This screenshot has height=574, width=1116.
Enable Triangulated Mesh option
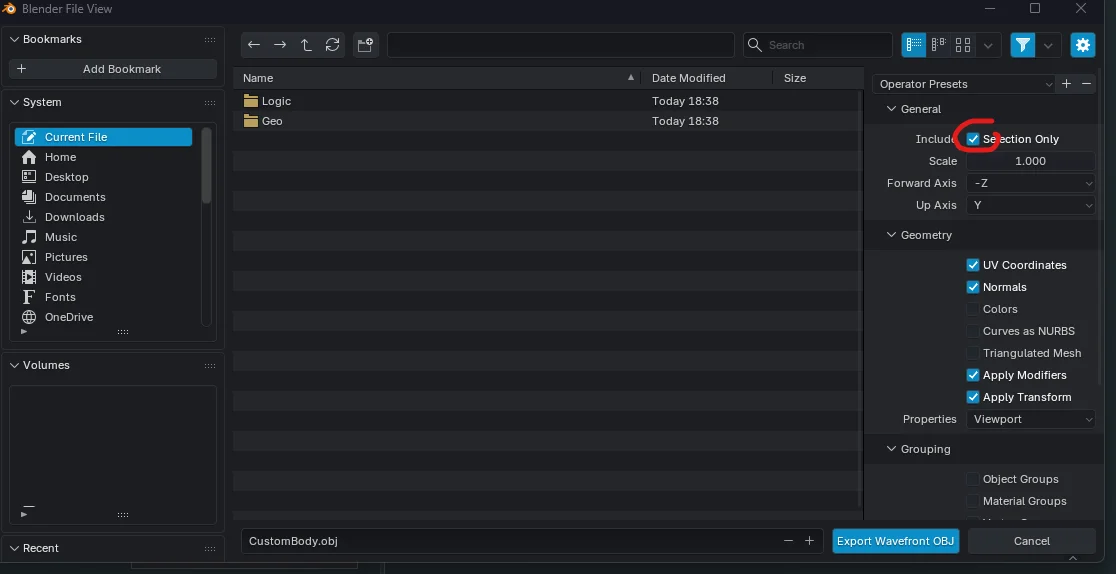point(973,353)
